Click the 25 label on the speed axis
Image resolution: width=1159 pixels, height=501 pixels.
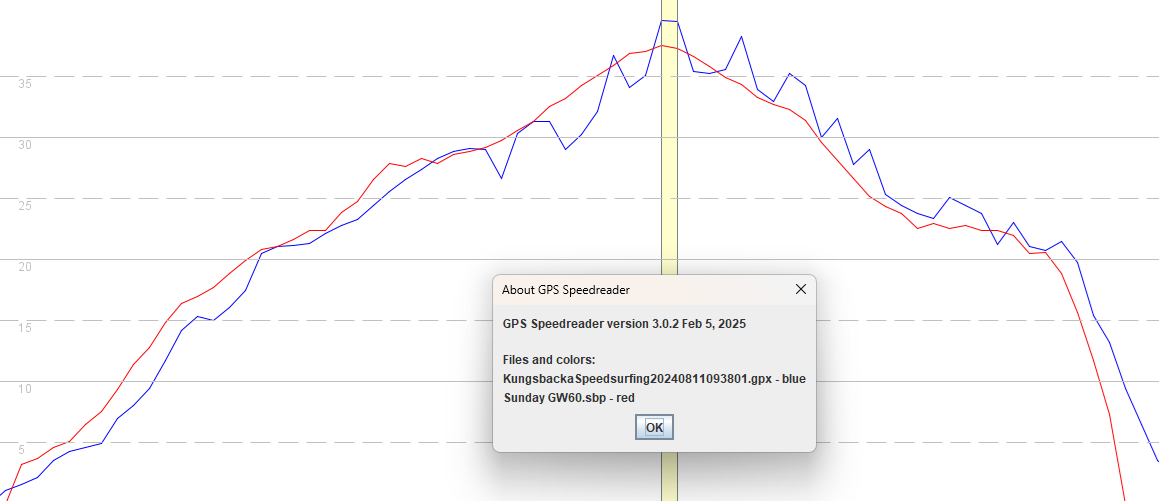[x=24, y=205]
